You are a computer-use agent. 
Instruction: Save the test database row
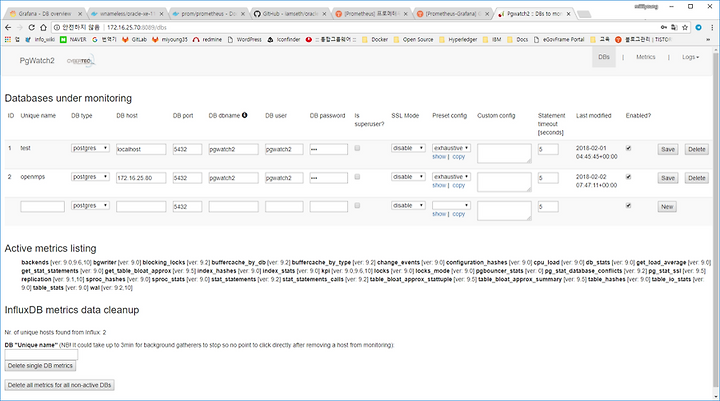click(x=668, y=149)
